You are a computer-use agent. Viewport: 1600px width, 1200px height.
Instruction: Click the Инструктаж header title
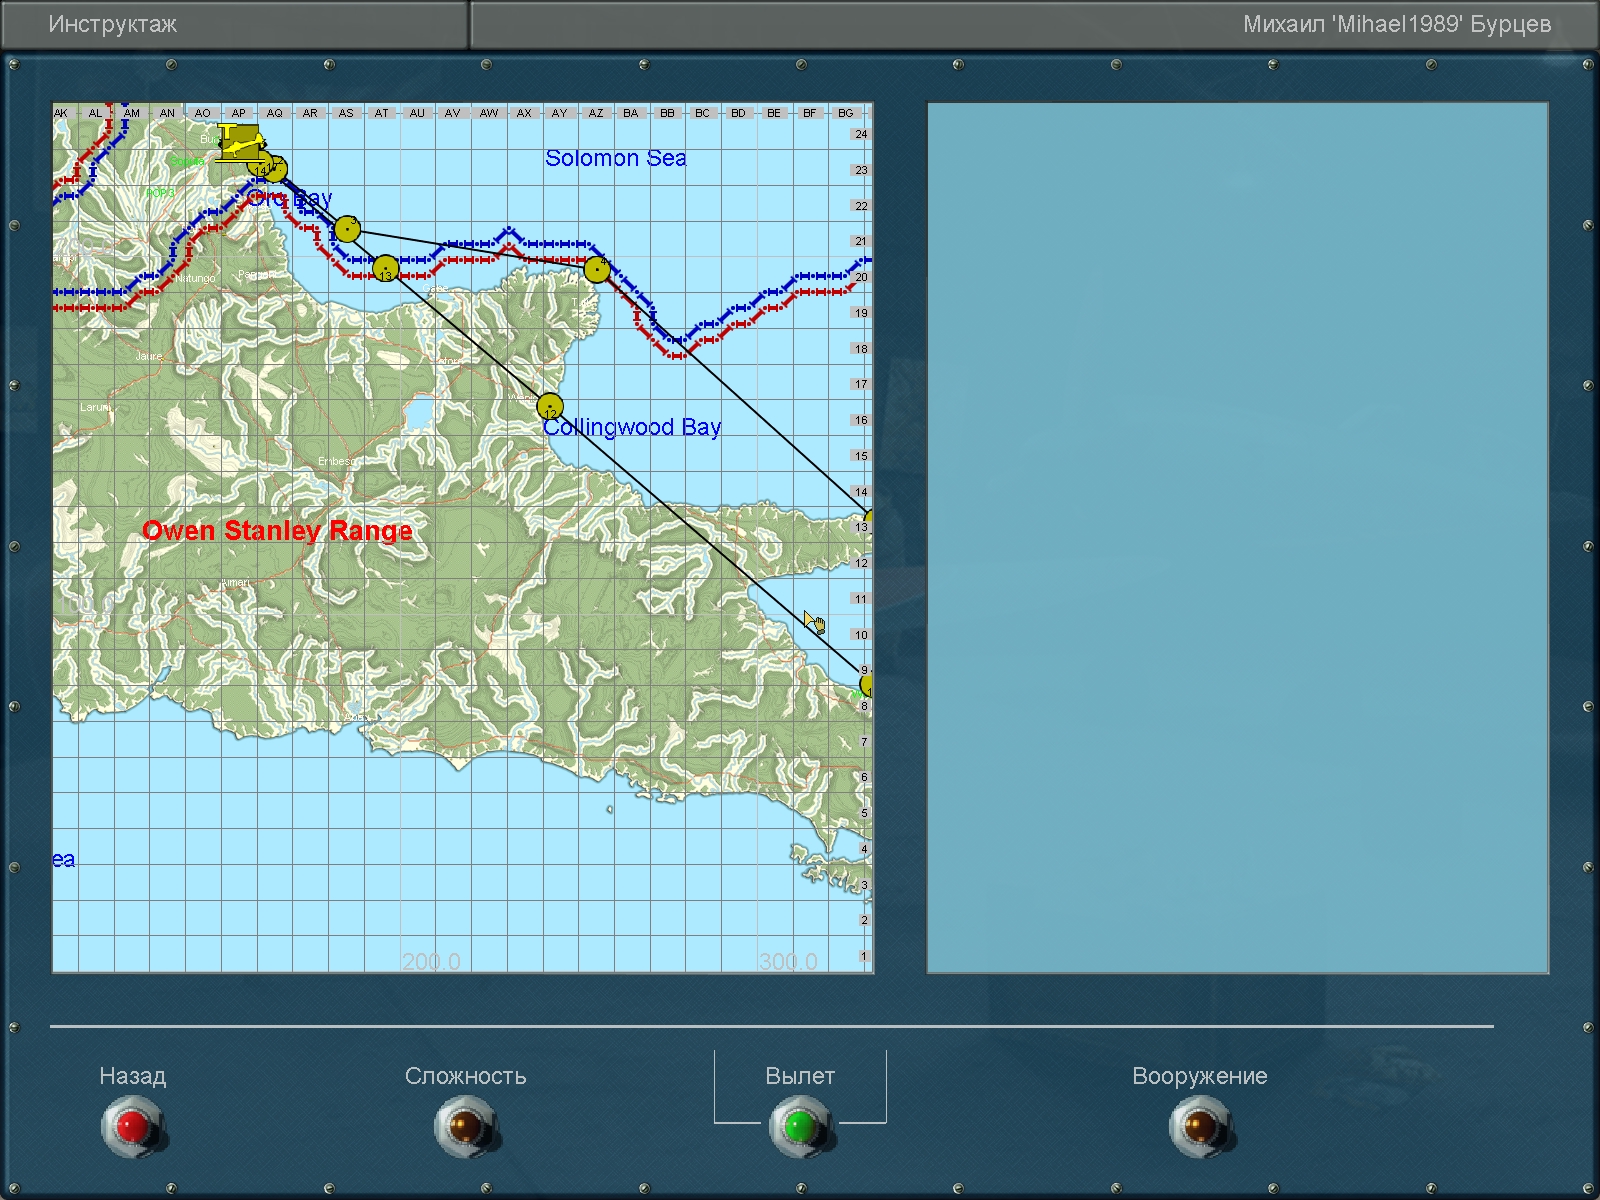pyautogui.click(x=113, y=25)
